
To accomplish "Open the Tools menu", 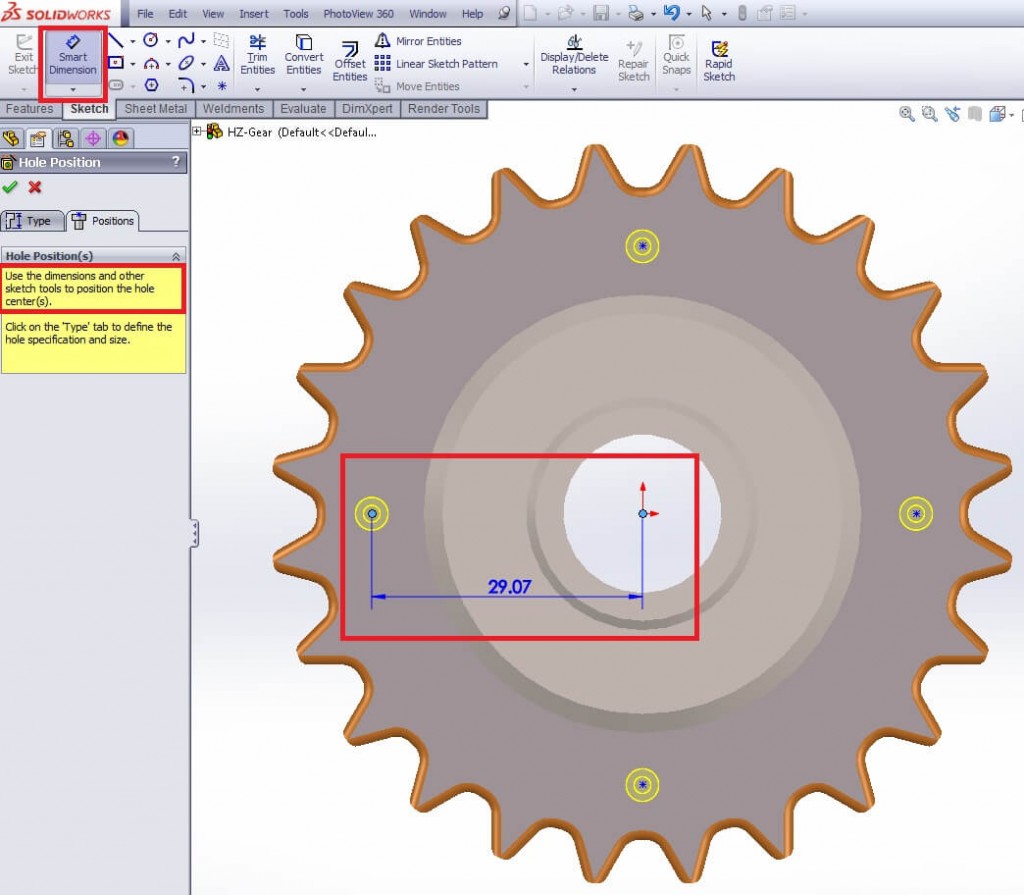I will [295, 13].
